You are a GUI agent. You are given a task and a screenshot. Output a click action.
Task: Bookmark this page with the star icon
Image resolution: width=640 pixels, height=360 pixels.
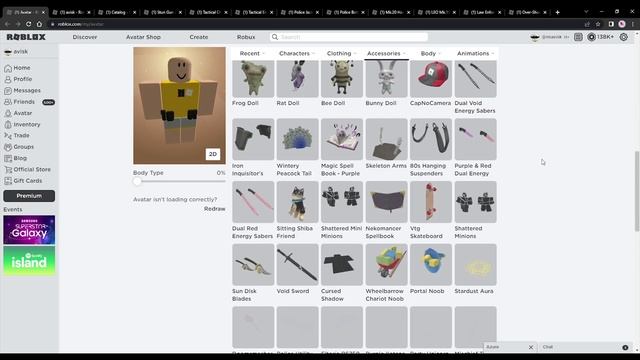tap(598, 24)
